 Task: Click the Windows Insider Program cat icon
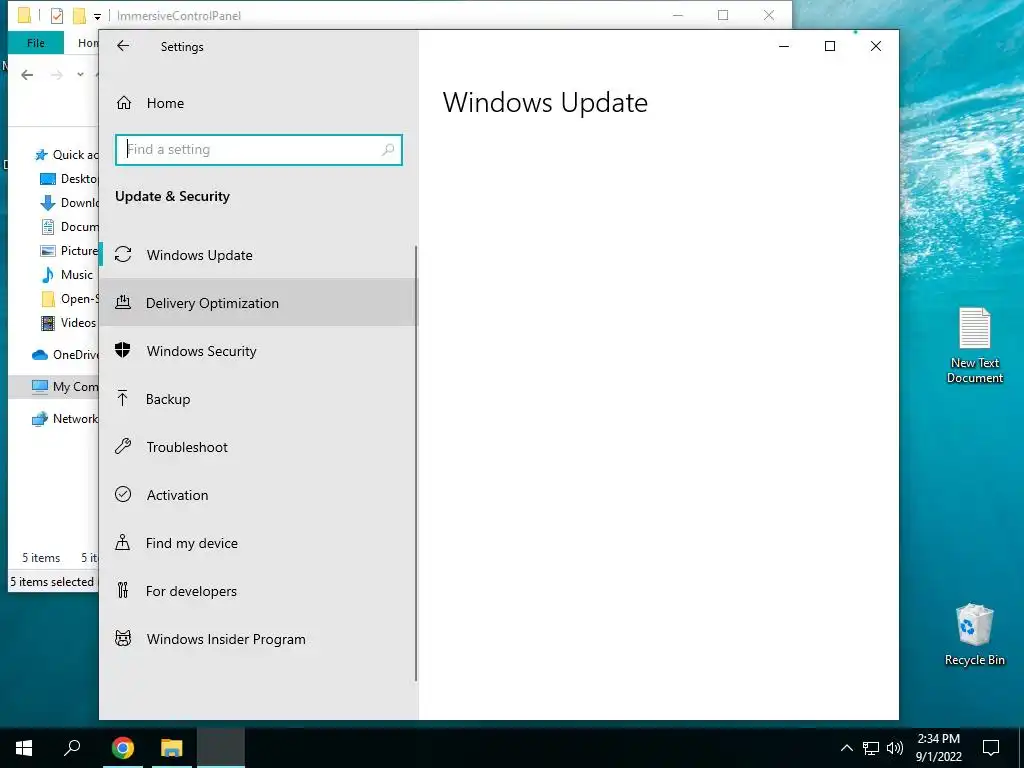(x=123, y=638)
